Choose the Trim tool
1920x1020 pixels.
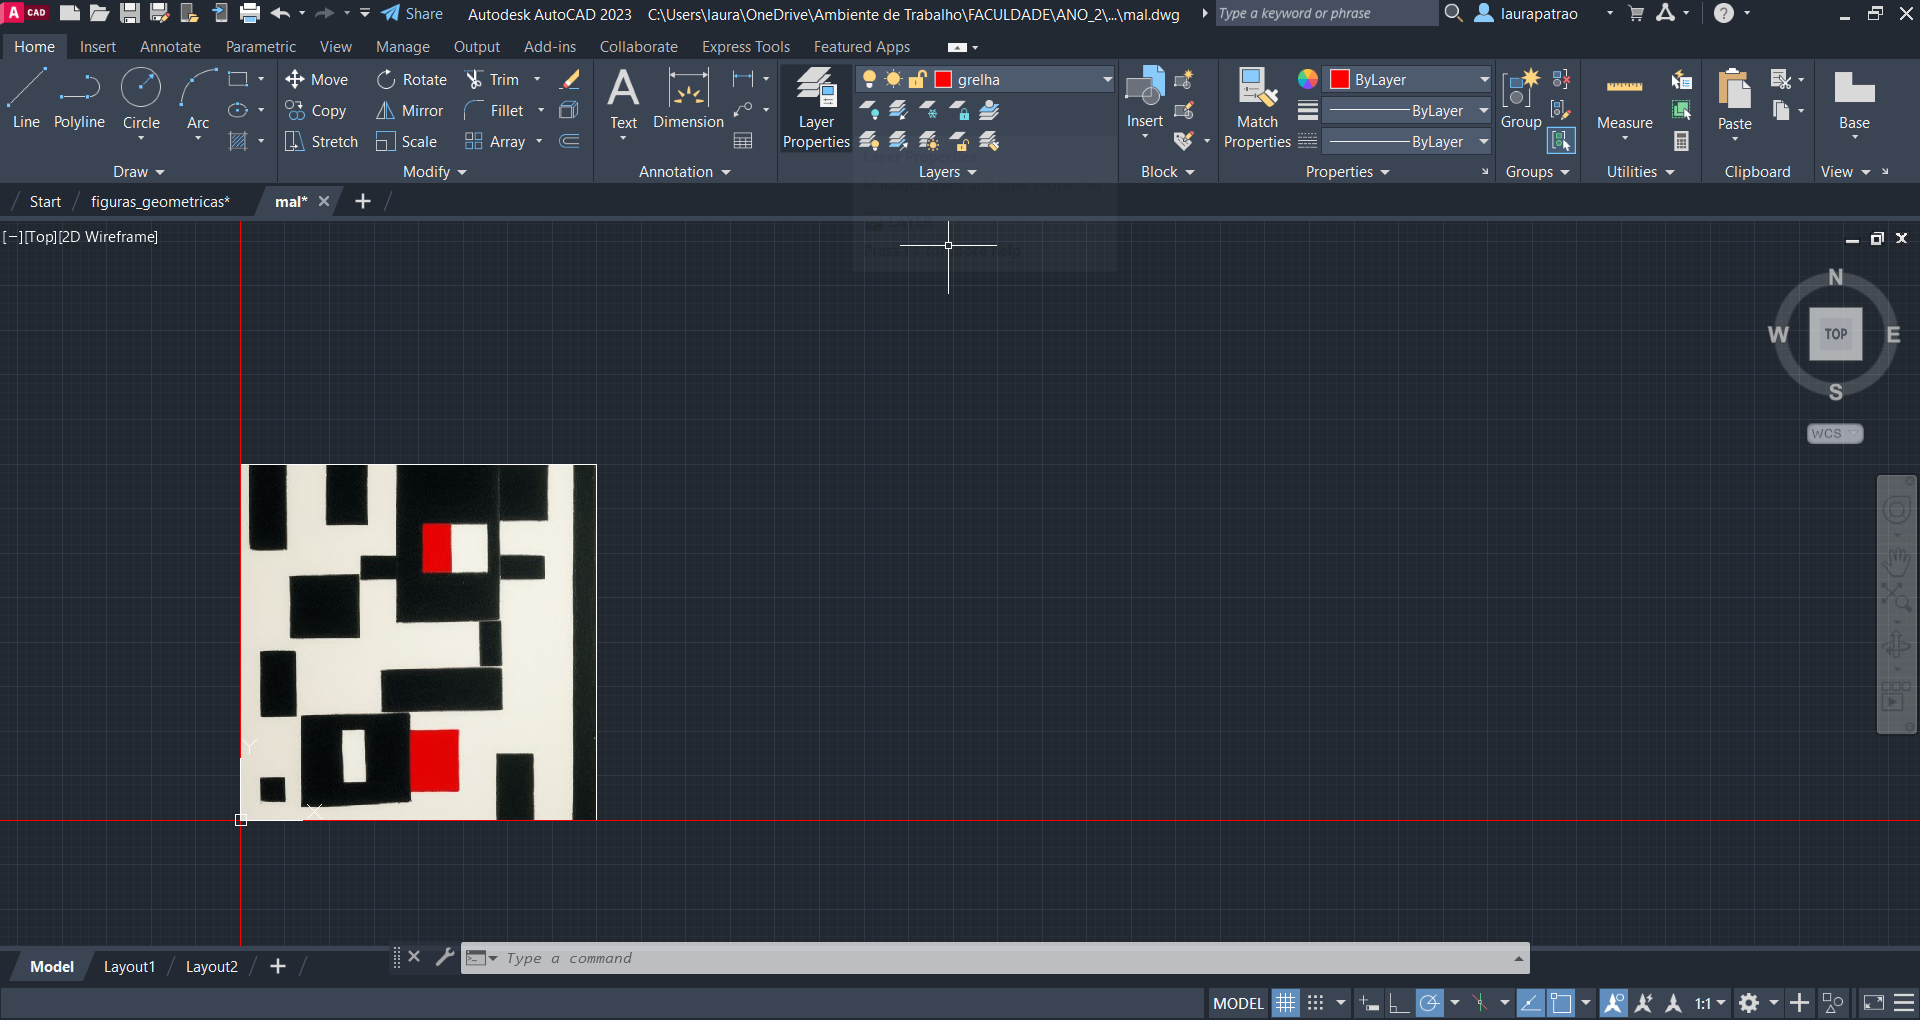pyautogui.click(x=492, y=80)
